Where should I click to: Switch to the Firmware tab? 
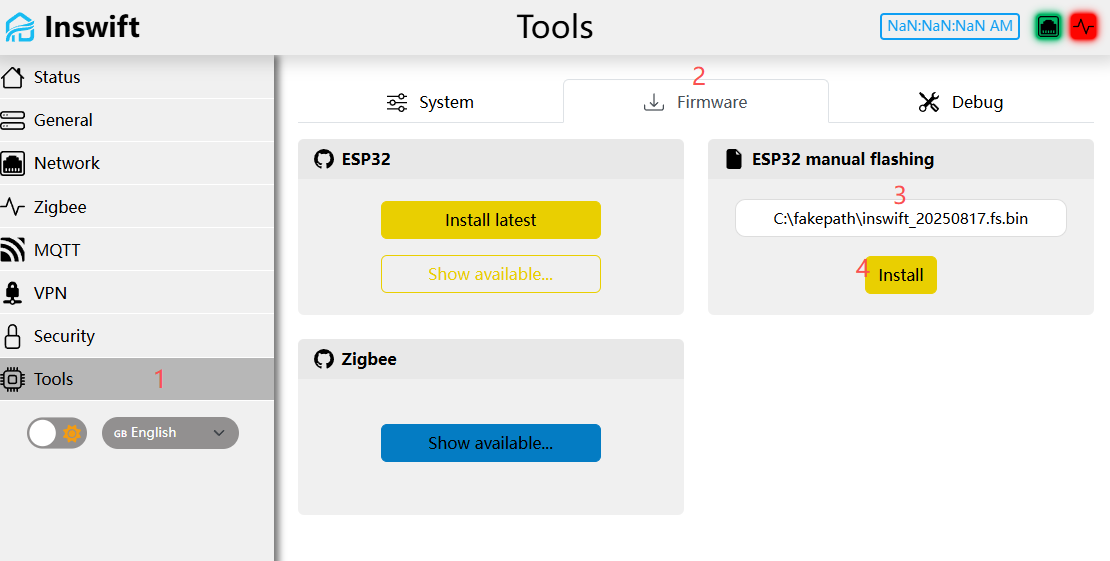(696, 101)
